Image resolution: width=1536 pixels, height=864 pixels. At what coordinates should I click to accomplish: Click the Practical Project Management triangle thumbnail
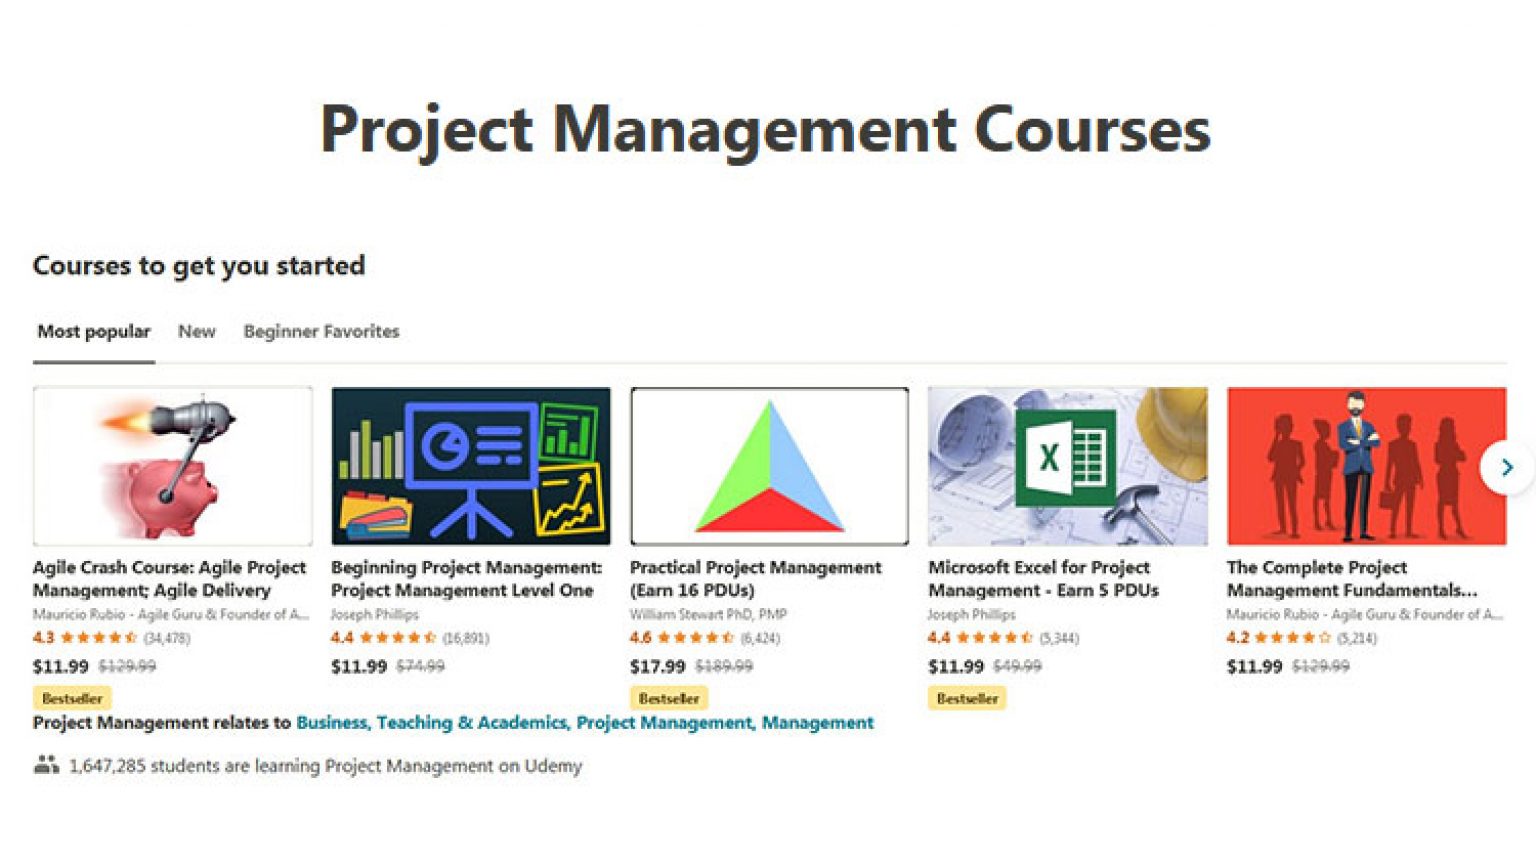point(768,466)
